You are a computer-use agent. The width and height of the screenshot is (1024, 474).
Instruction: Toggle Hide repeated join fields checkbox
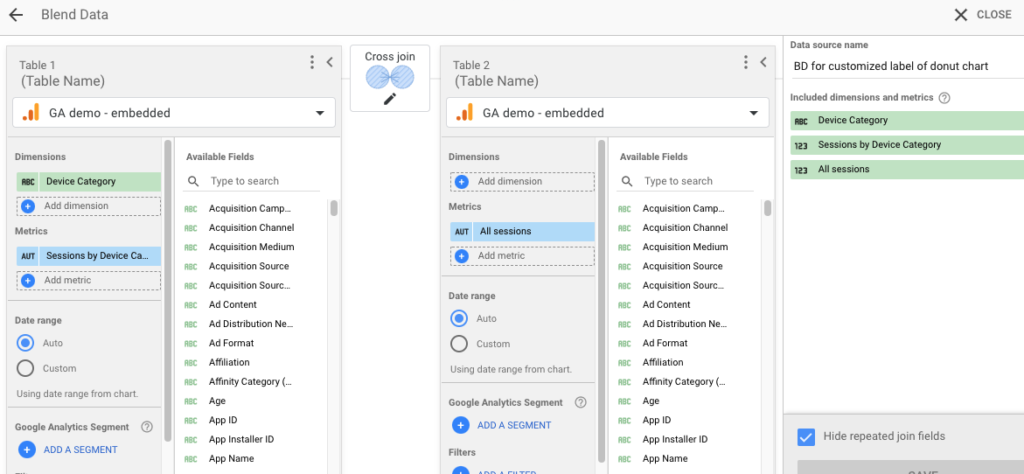(x=807, y=437)
